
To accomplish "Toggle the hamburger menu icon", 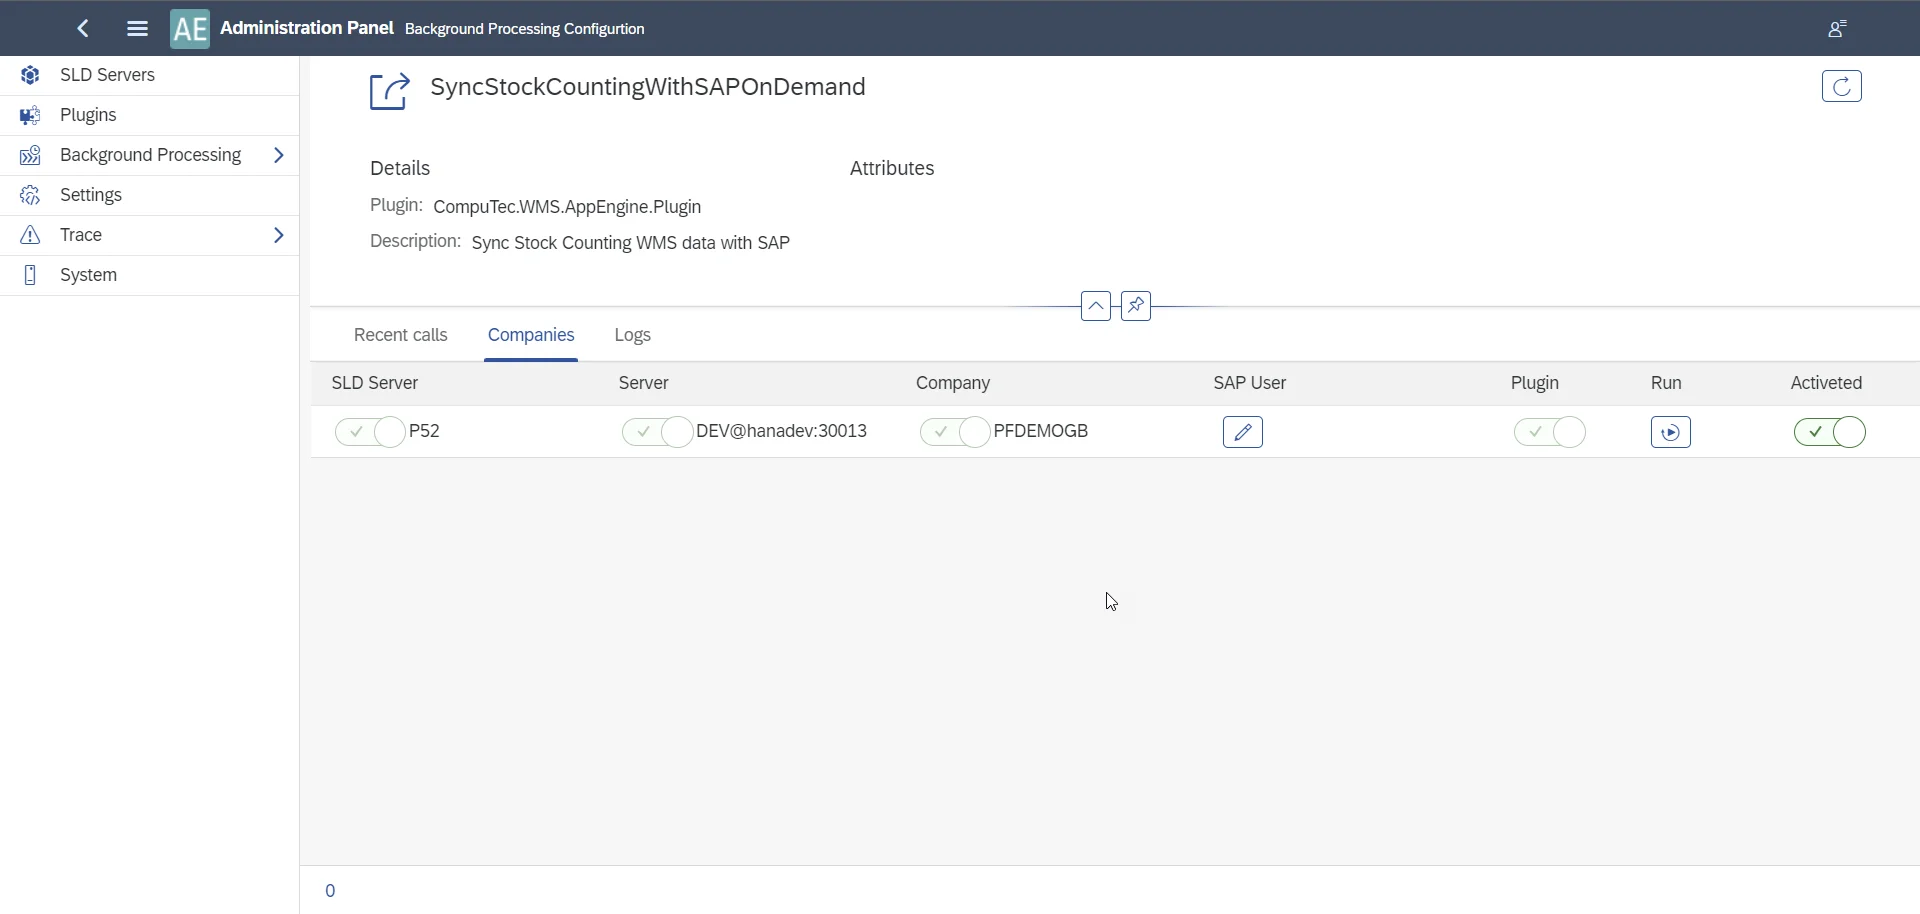I will 138,29.
